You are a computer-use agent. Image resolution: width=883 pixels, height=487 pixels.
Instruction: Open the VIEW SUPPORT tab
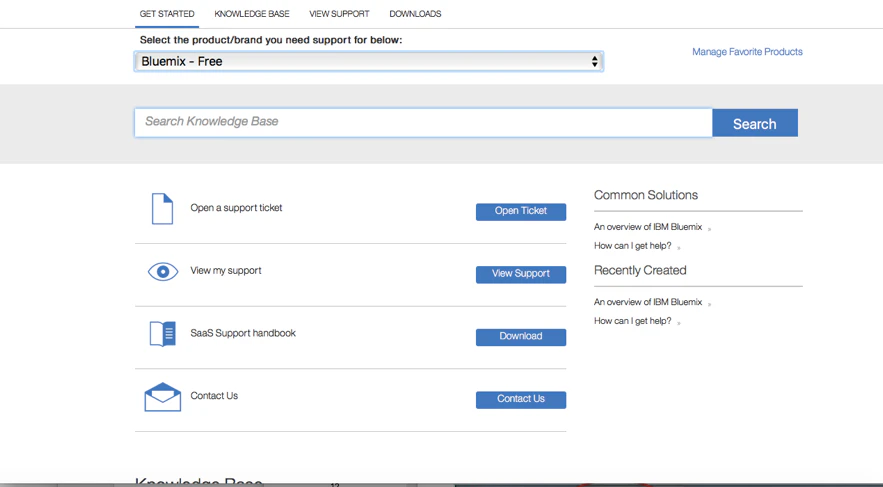click(339, 14)
